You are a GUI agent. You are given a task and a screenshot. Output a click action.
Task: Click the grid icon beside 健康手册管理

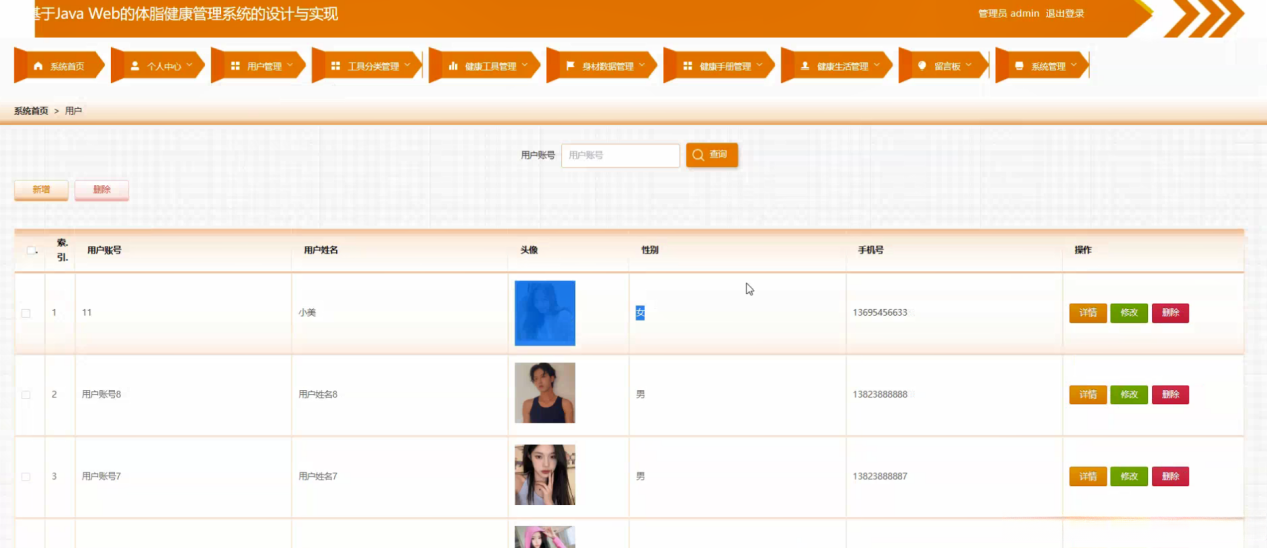pos(688,66)
